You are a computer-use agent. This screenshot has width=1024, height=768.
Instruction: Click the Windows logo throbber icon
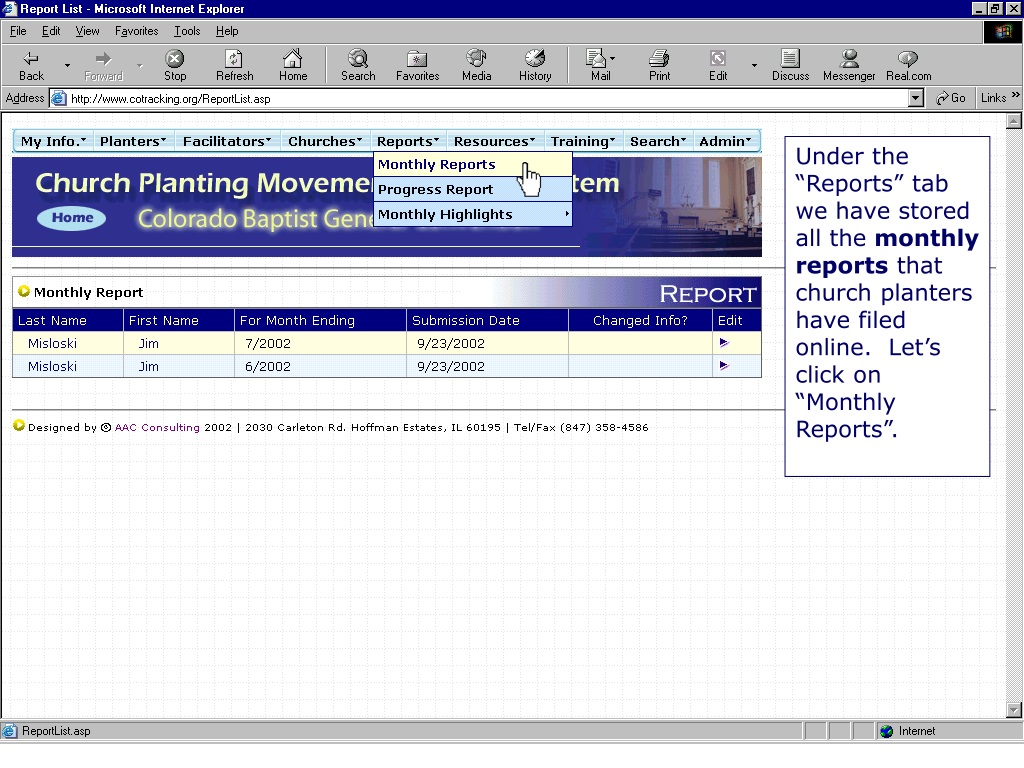(x=1003, y=32)
